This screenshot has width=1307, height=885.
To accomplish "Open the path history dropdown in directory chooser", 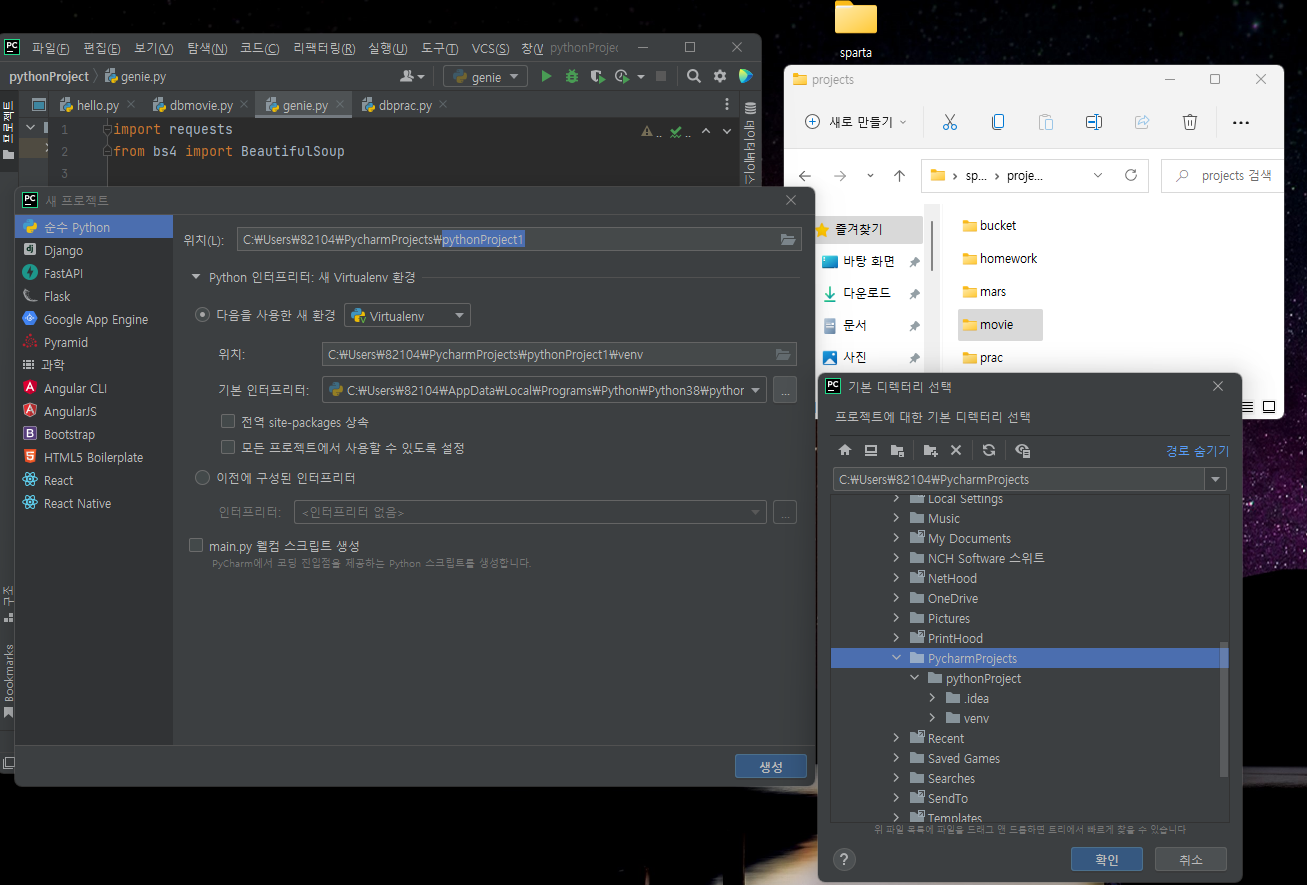I will coord(1216,479).
